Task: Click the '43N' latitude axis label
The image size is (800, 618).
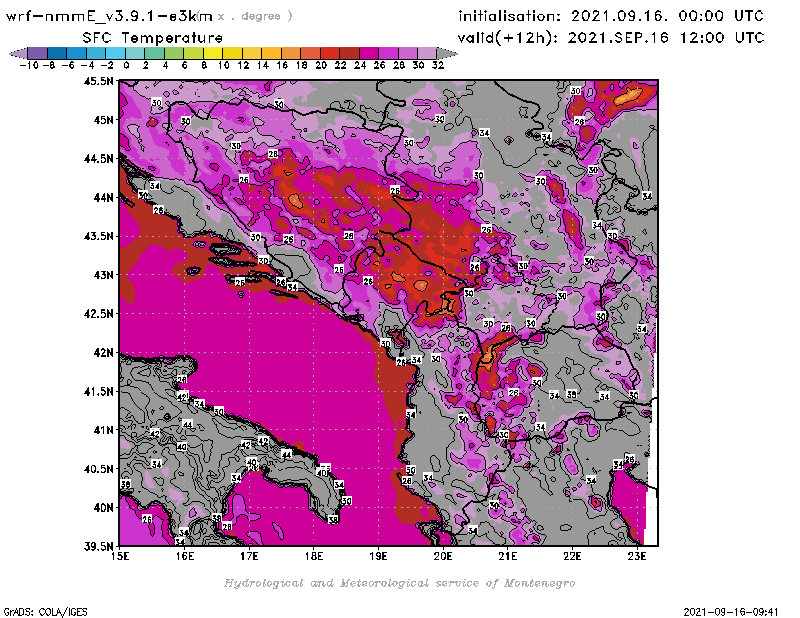Action: click(x=103, y=275)
